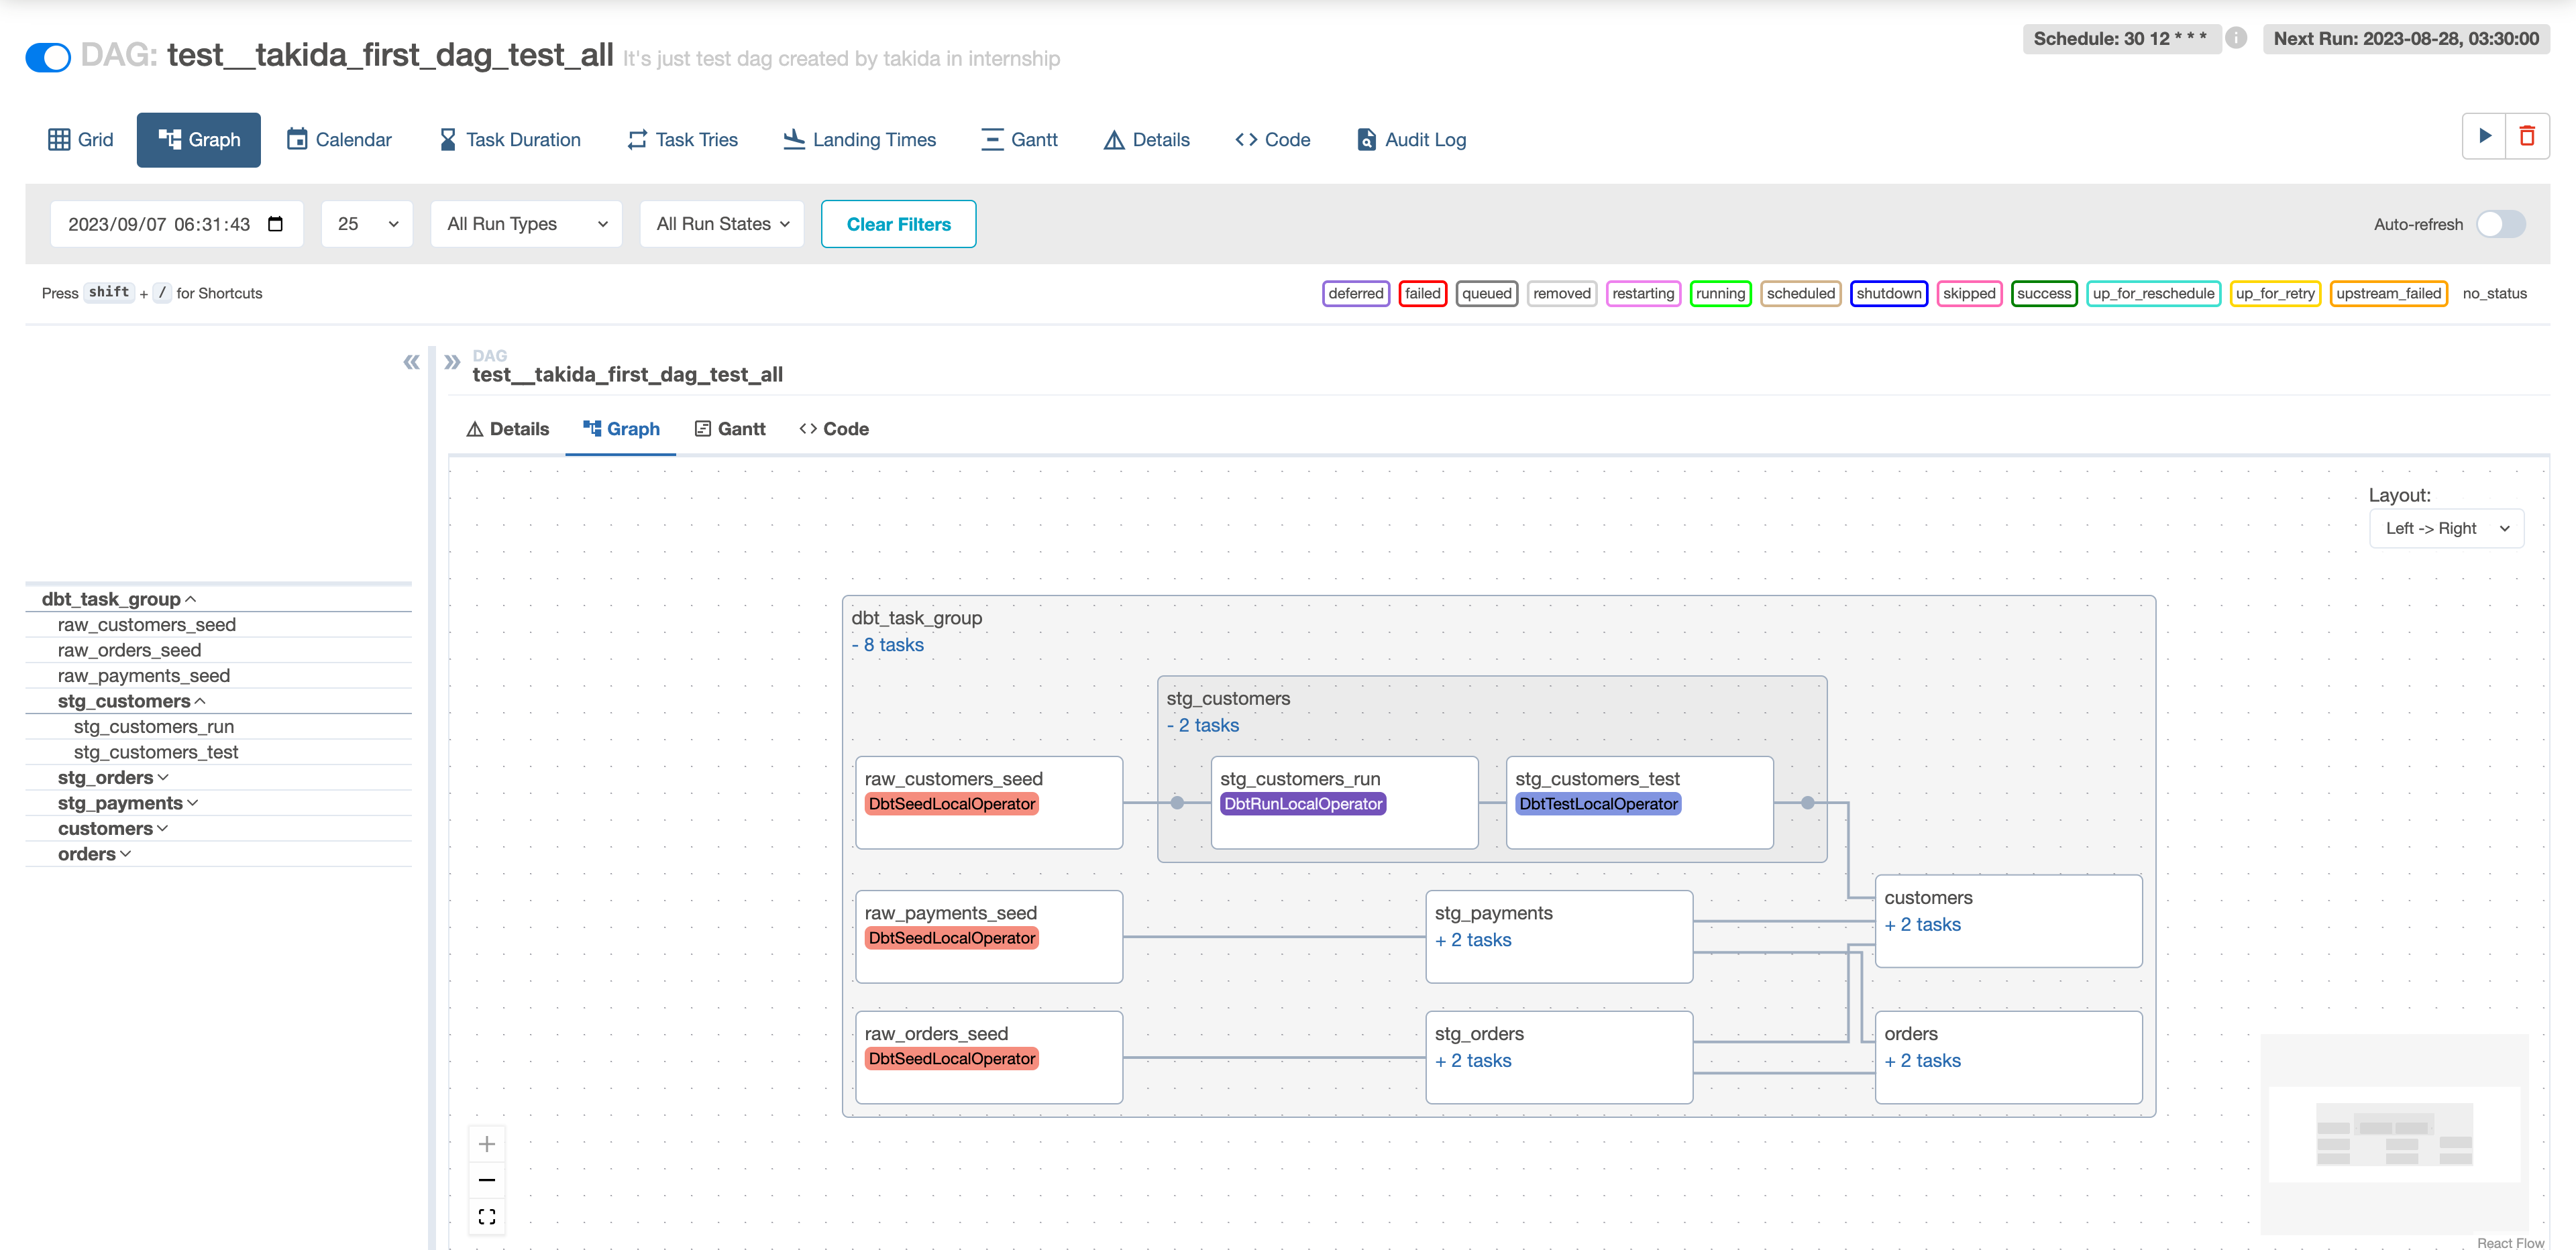Open the inner Gantt tab

[730, 429]
